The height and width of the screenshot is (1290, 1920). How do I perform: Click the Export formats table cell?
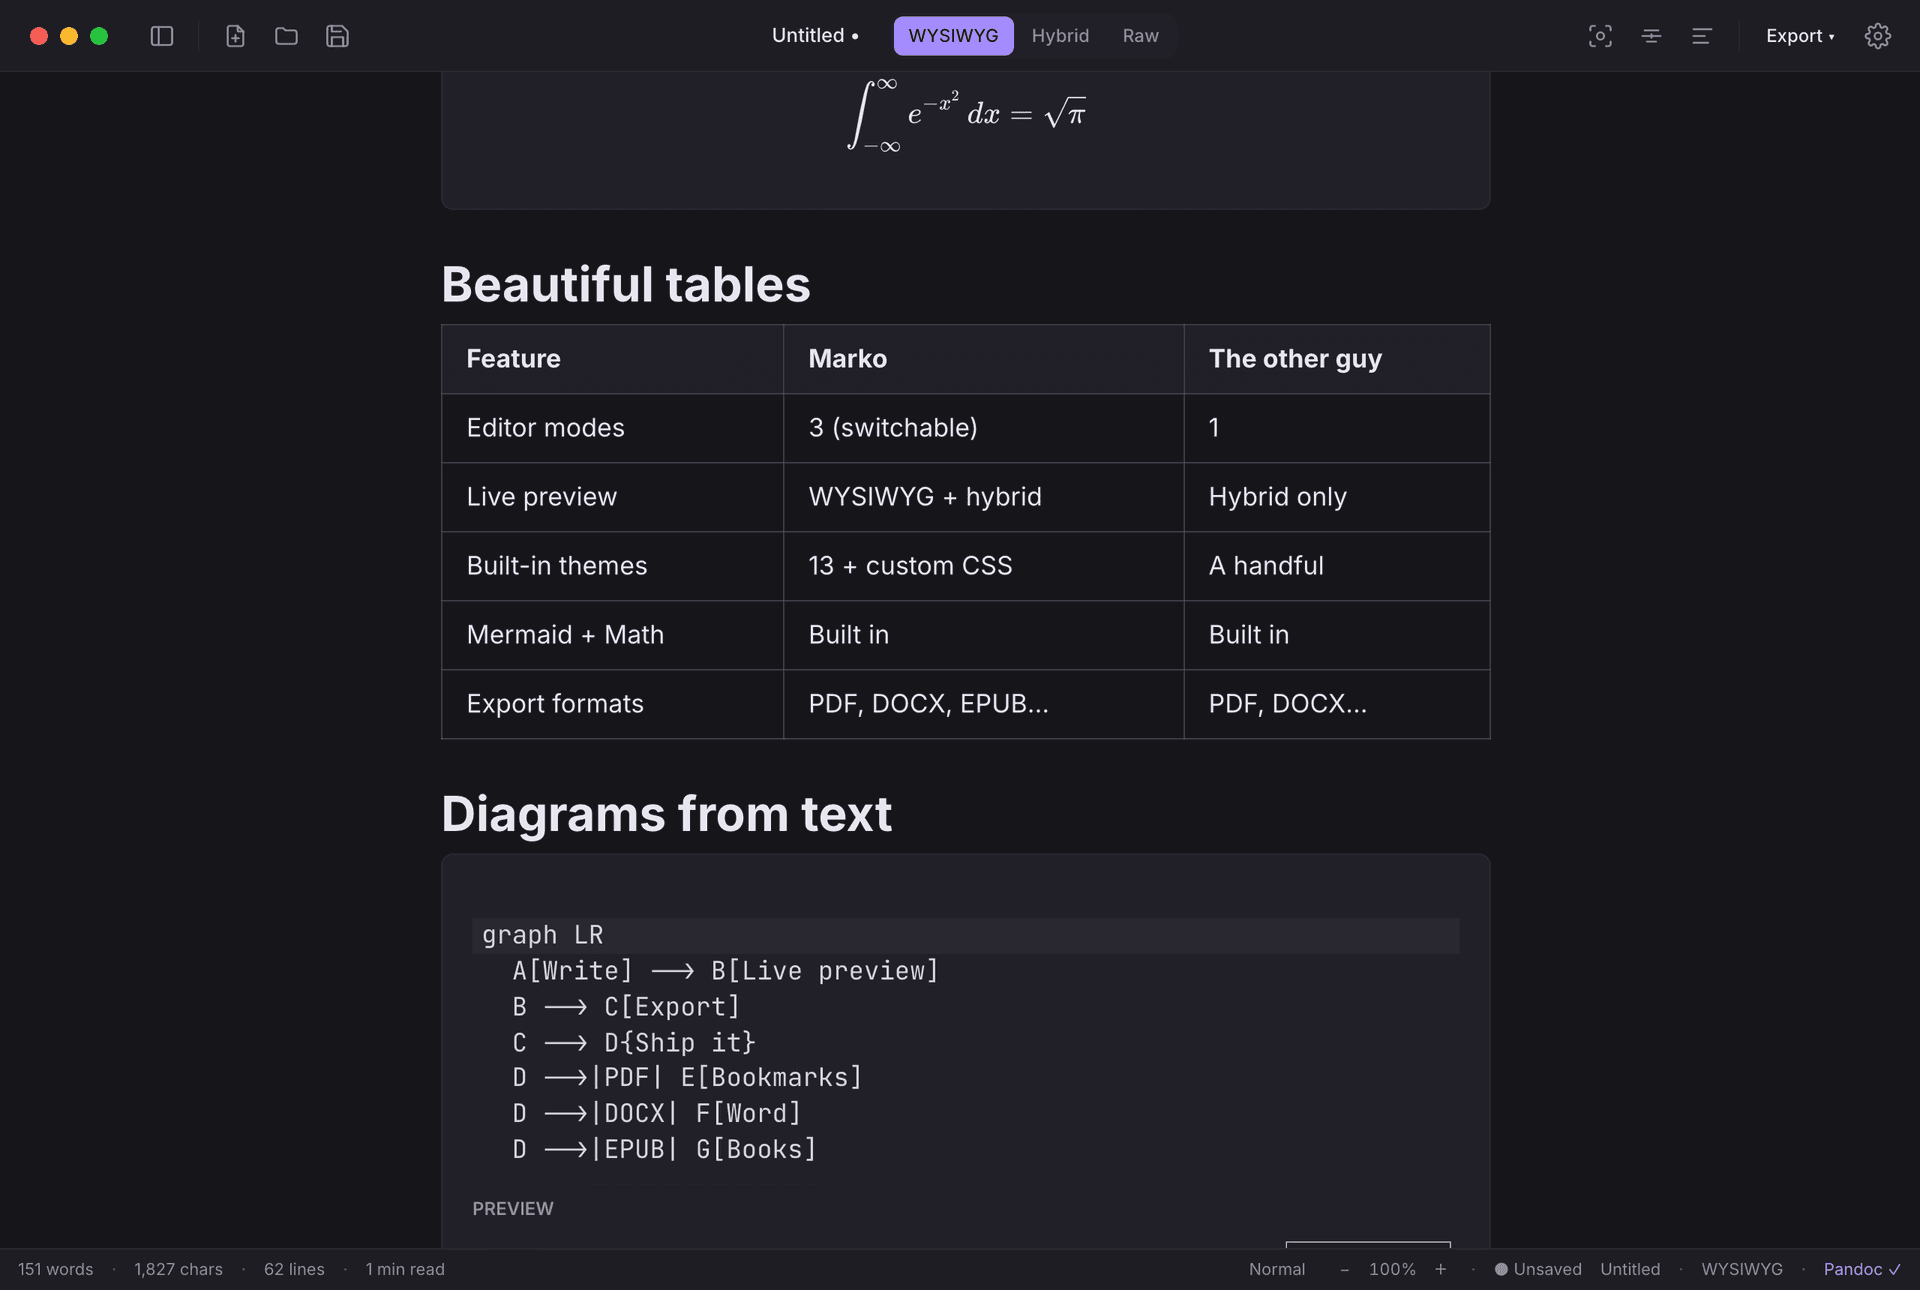tap(612, 704)
